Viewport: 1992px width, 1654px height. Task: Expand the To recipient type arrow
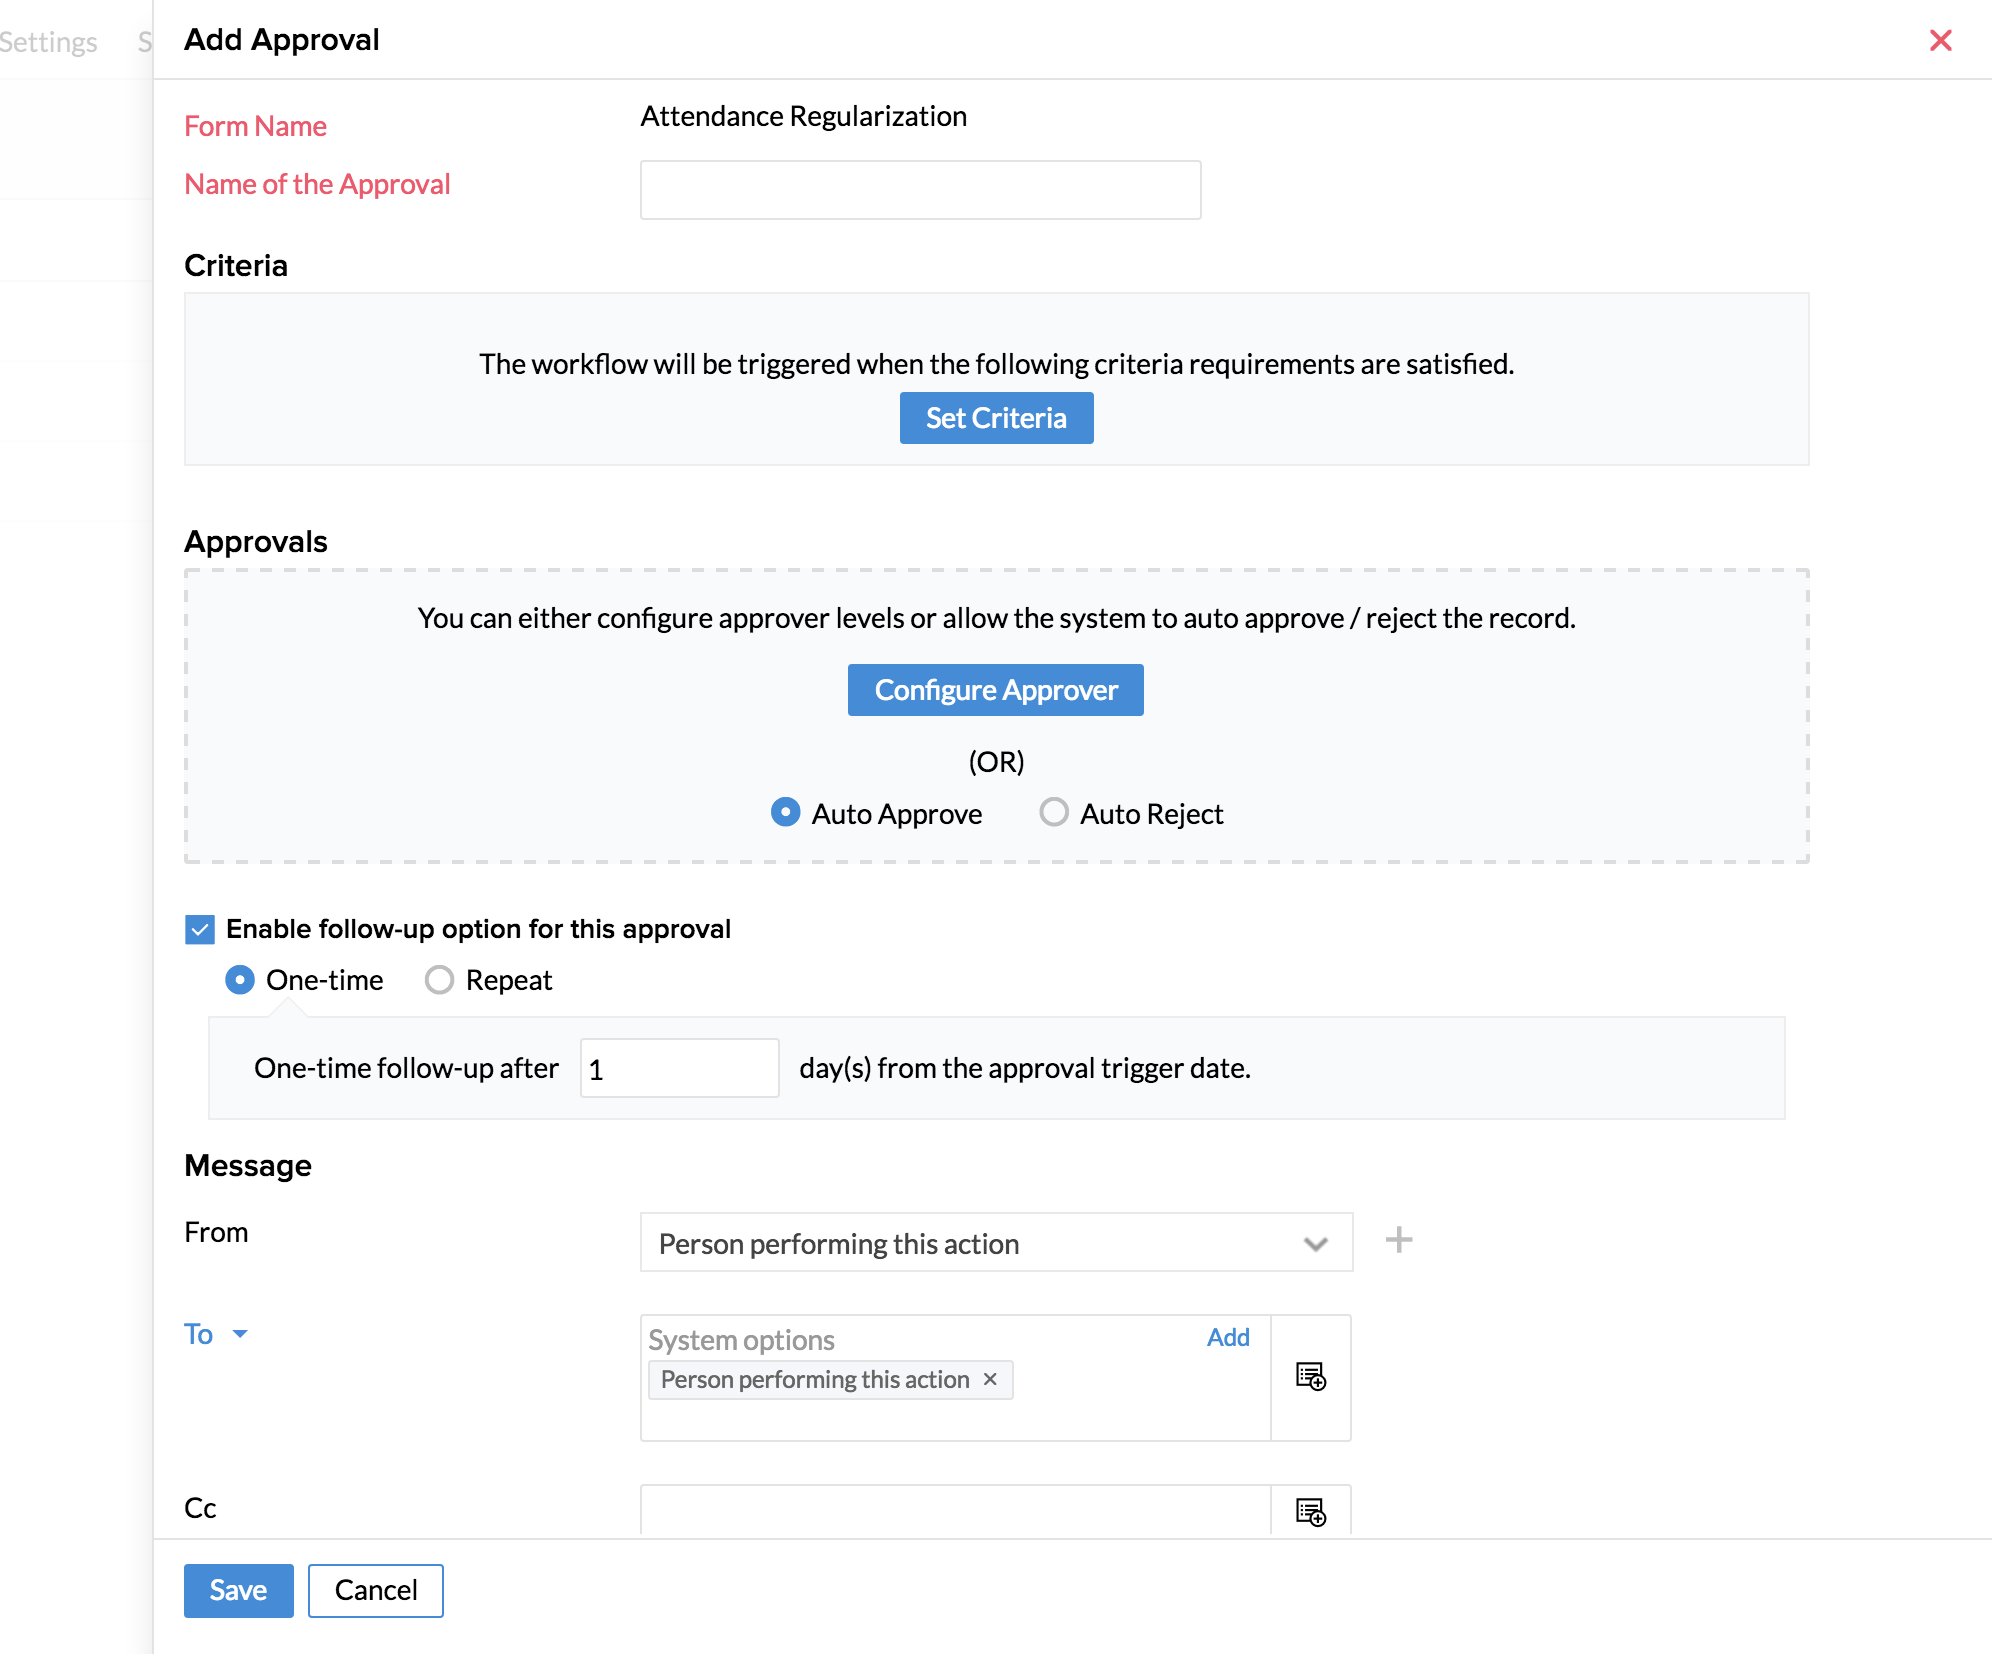(x=240, y=1334)
